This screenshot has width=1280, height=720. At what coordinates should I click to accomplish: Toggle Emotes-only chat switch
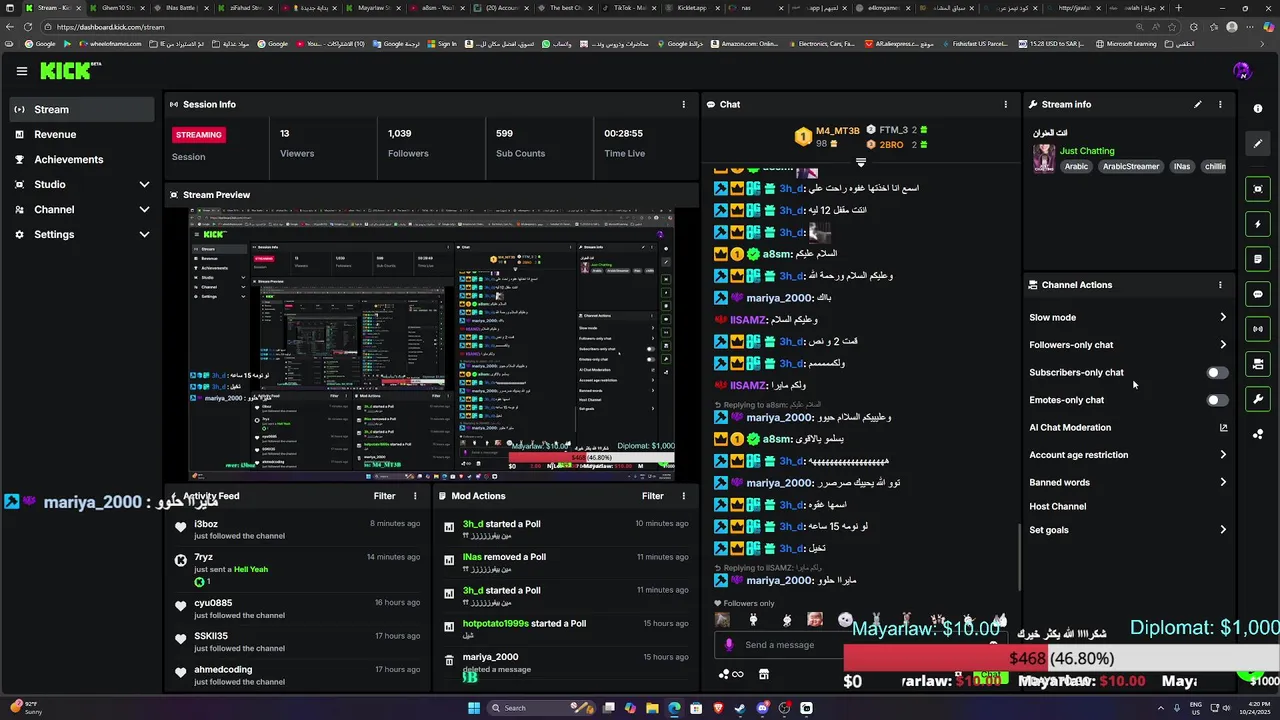(x=1217, y=400)
